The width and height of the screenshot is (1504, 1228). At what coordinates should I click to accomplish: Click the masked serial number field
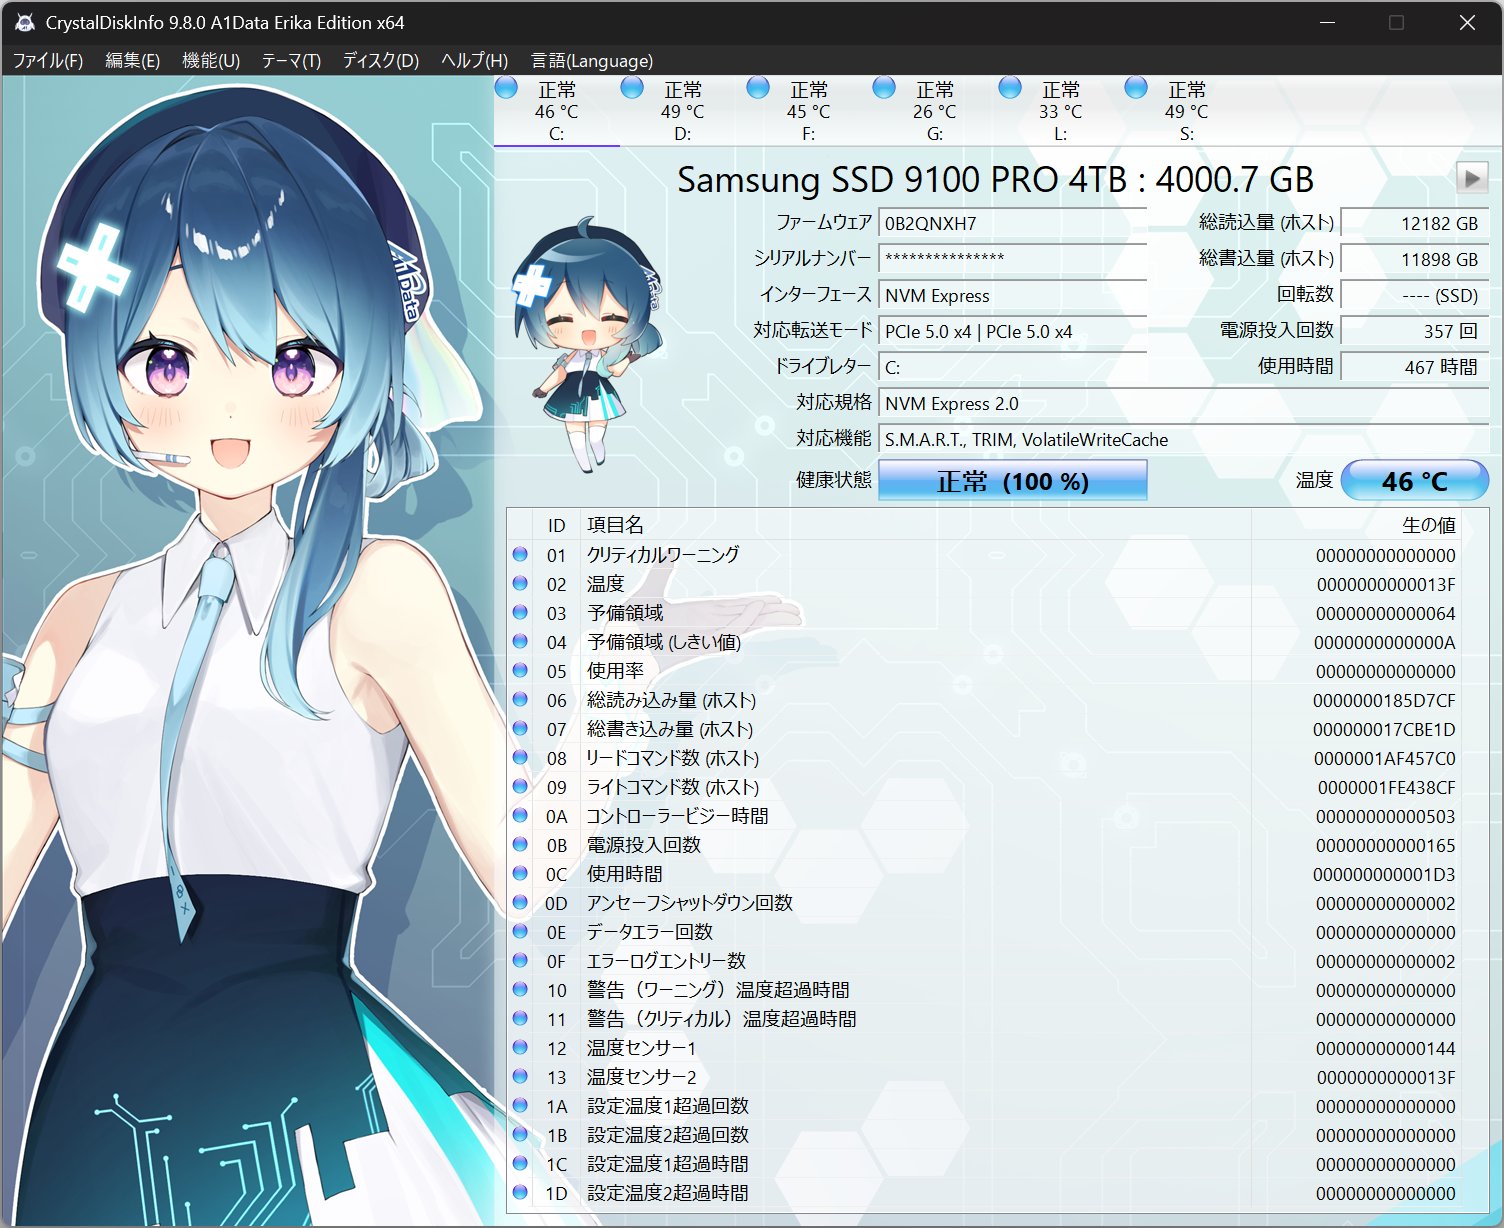pos(1012,259)
